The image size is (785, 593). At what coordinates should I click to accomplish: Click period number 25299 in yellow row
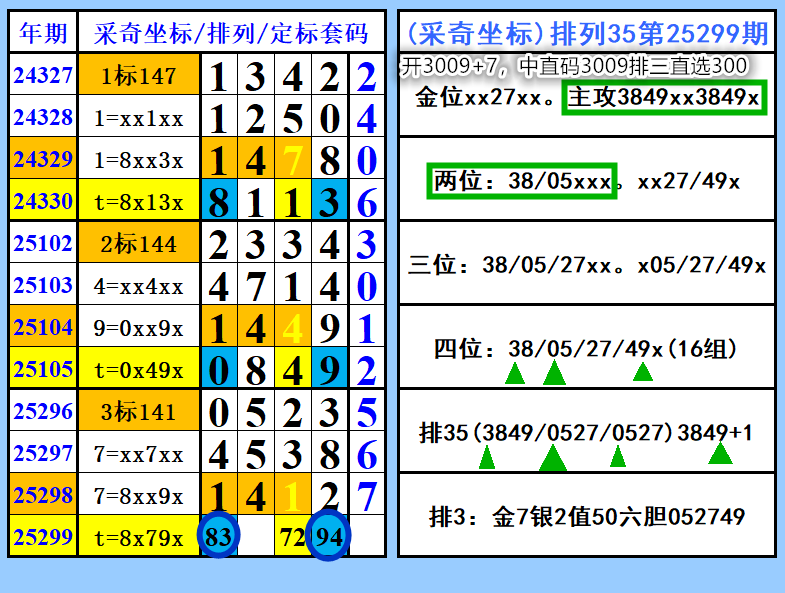pyautogui.click(x=43, y=537)
